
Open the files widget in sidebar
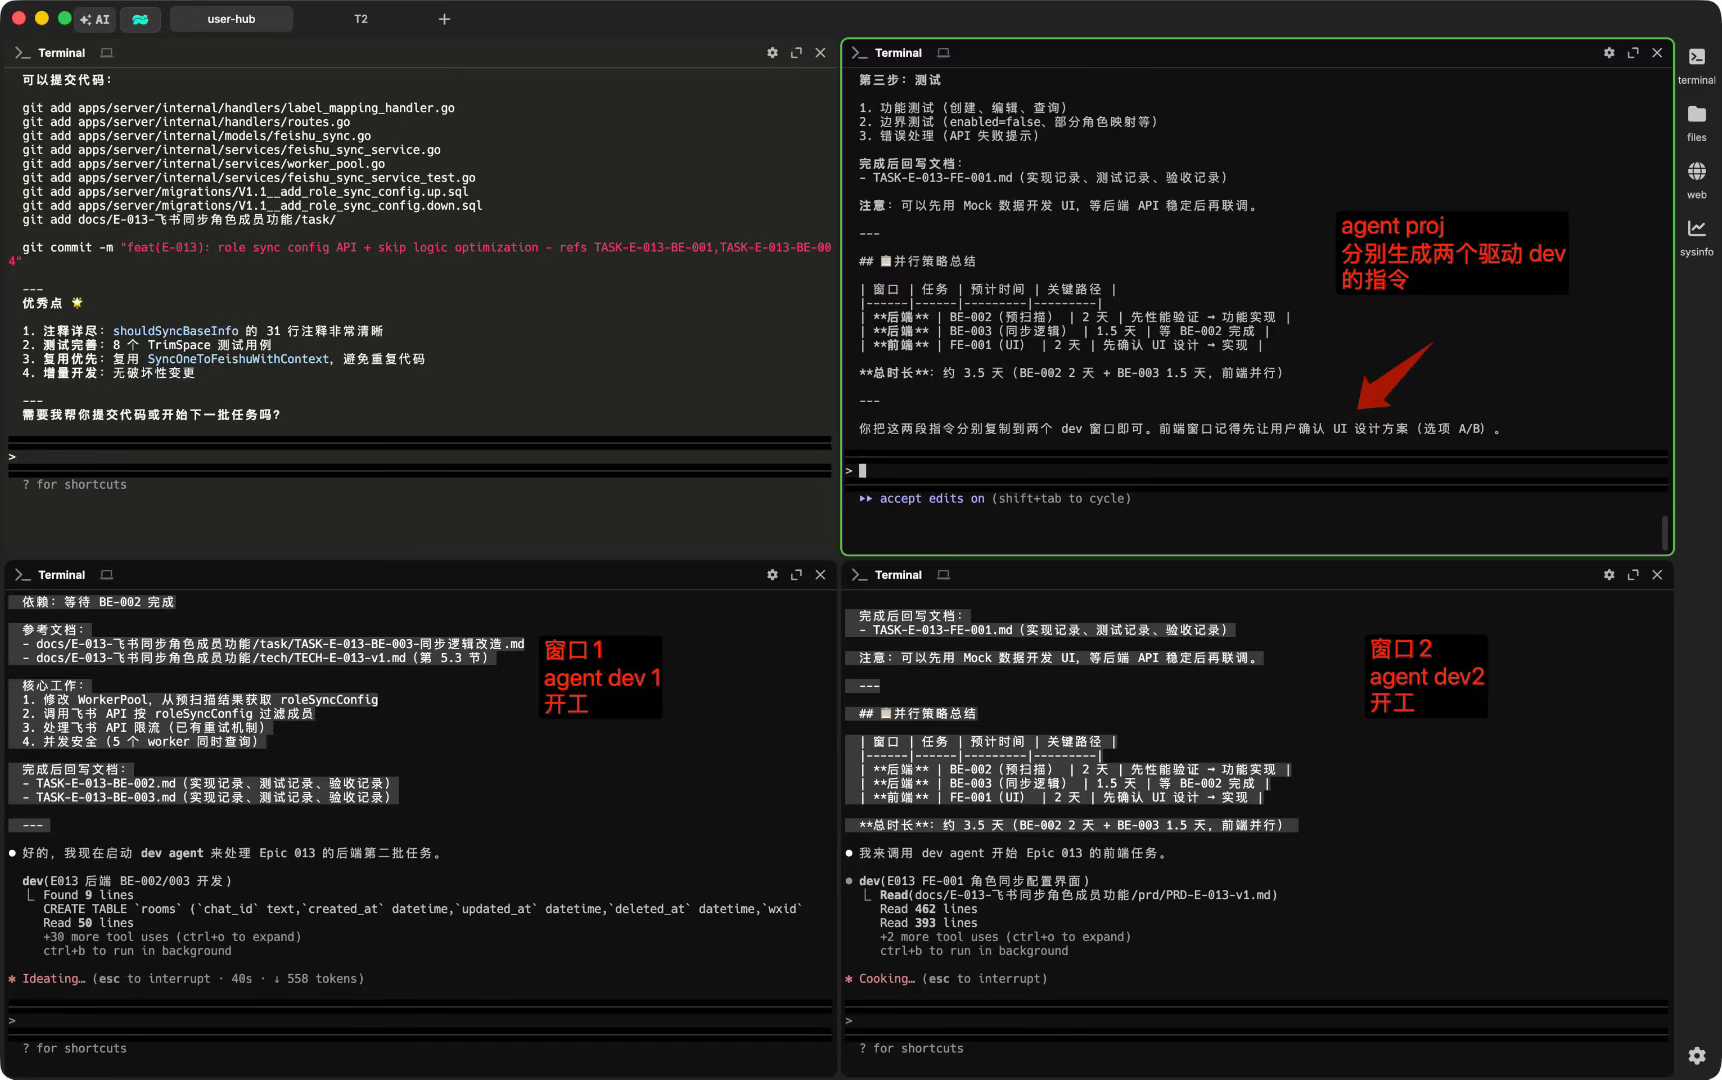[x=1696, y=121]
